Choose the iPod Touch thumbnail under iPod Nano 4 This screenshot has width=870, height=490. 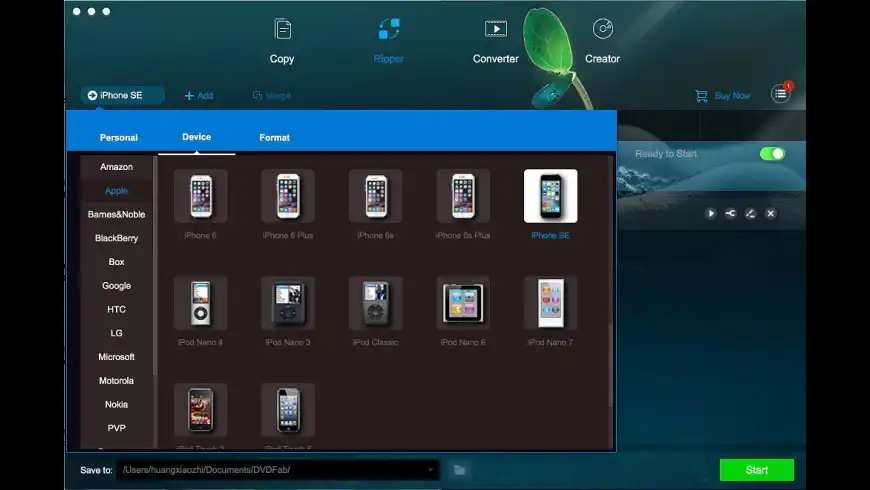click(x=200, y=410)
